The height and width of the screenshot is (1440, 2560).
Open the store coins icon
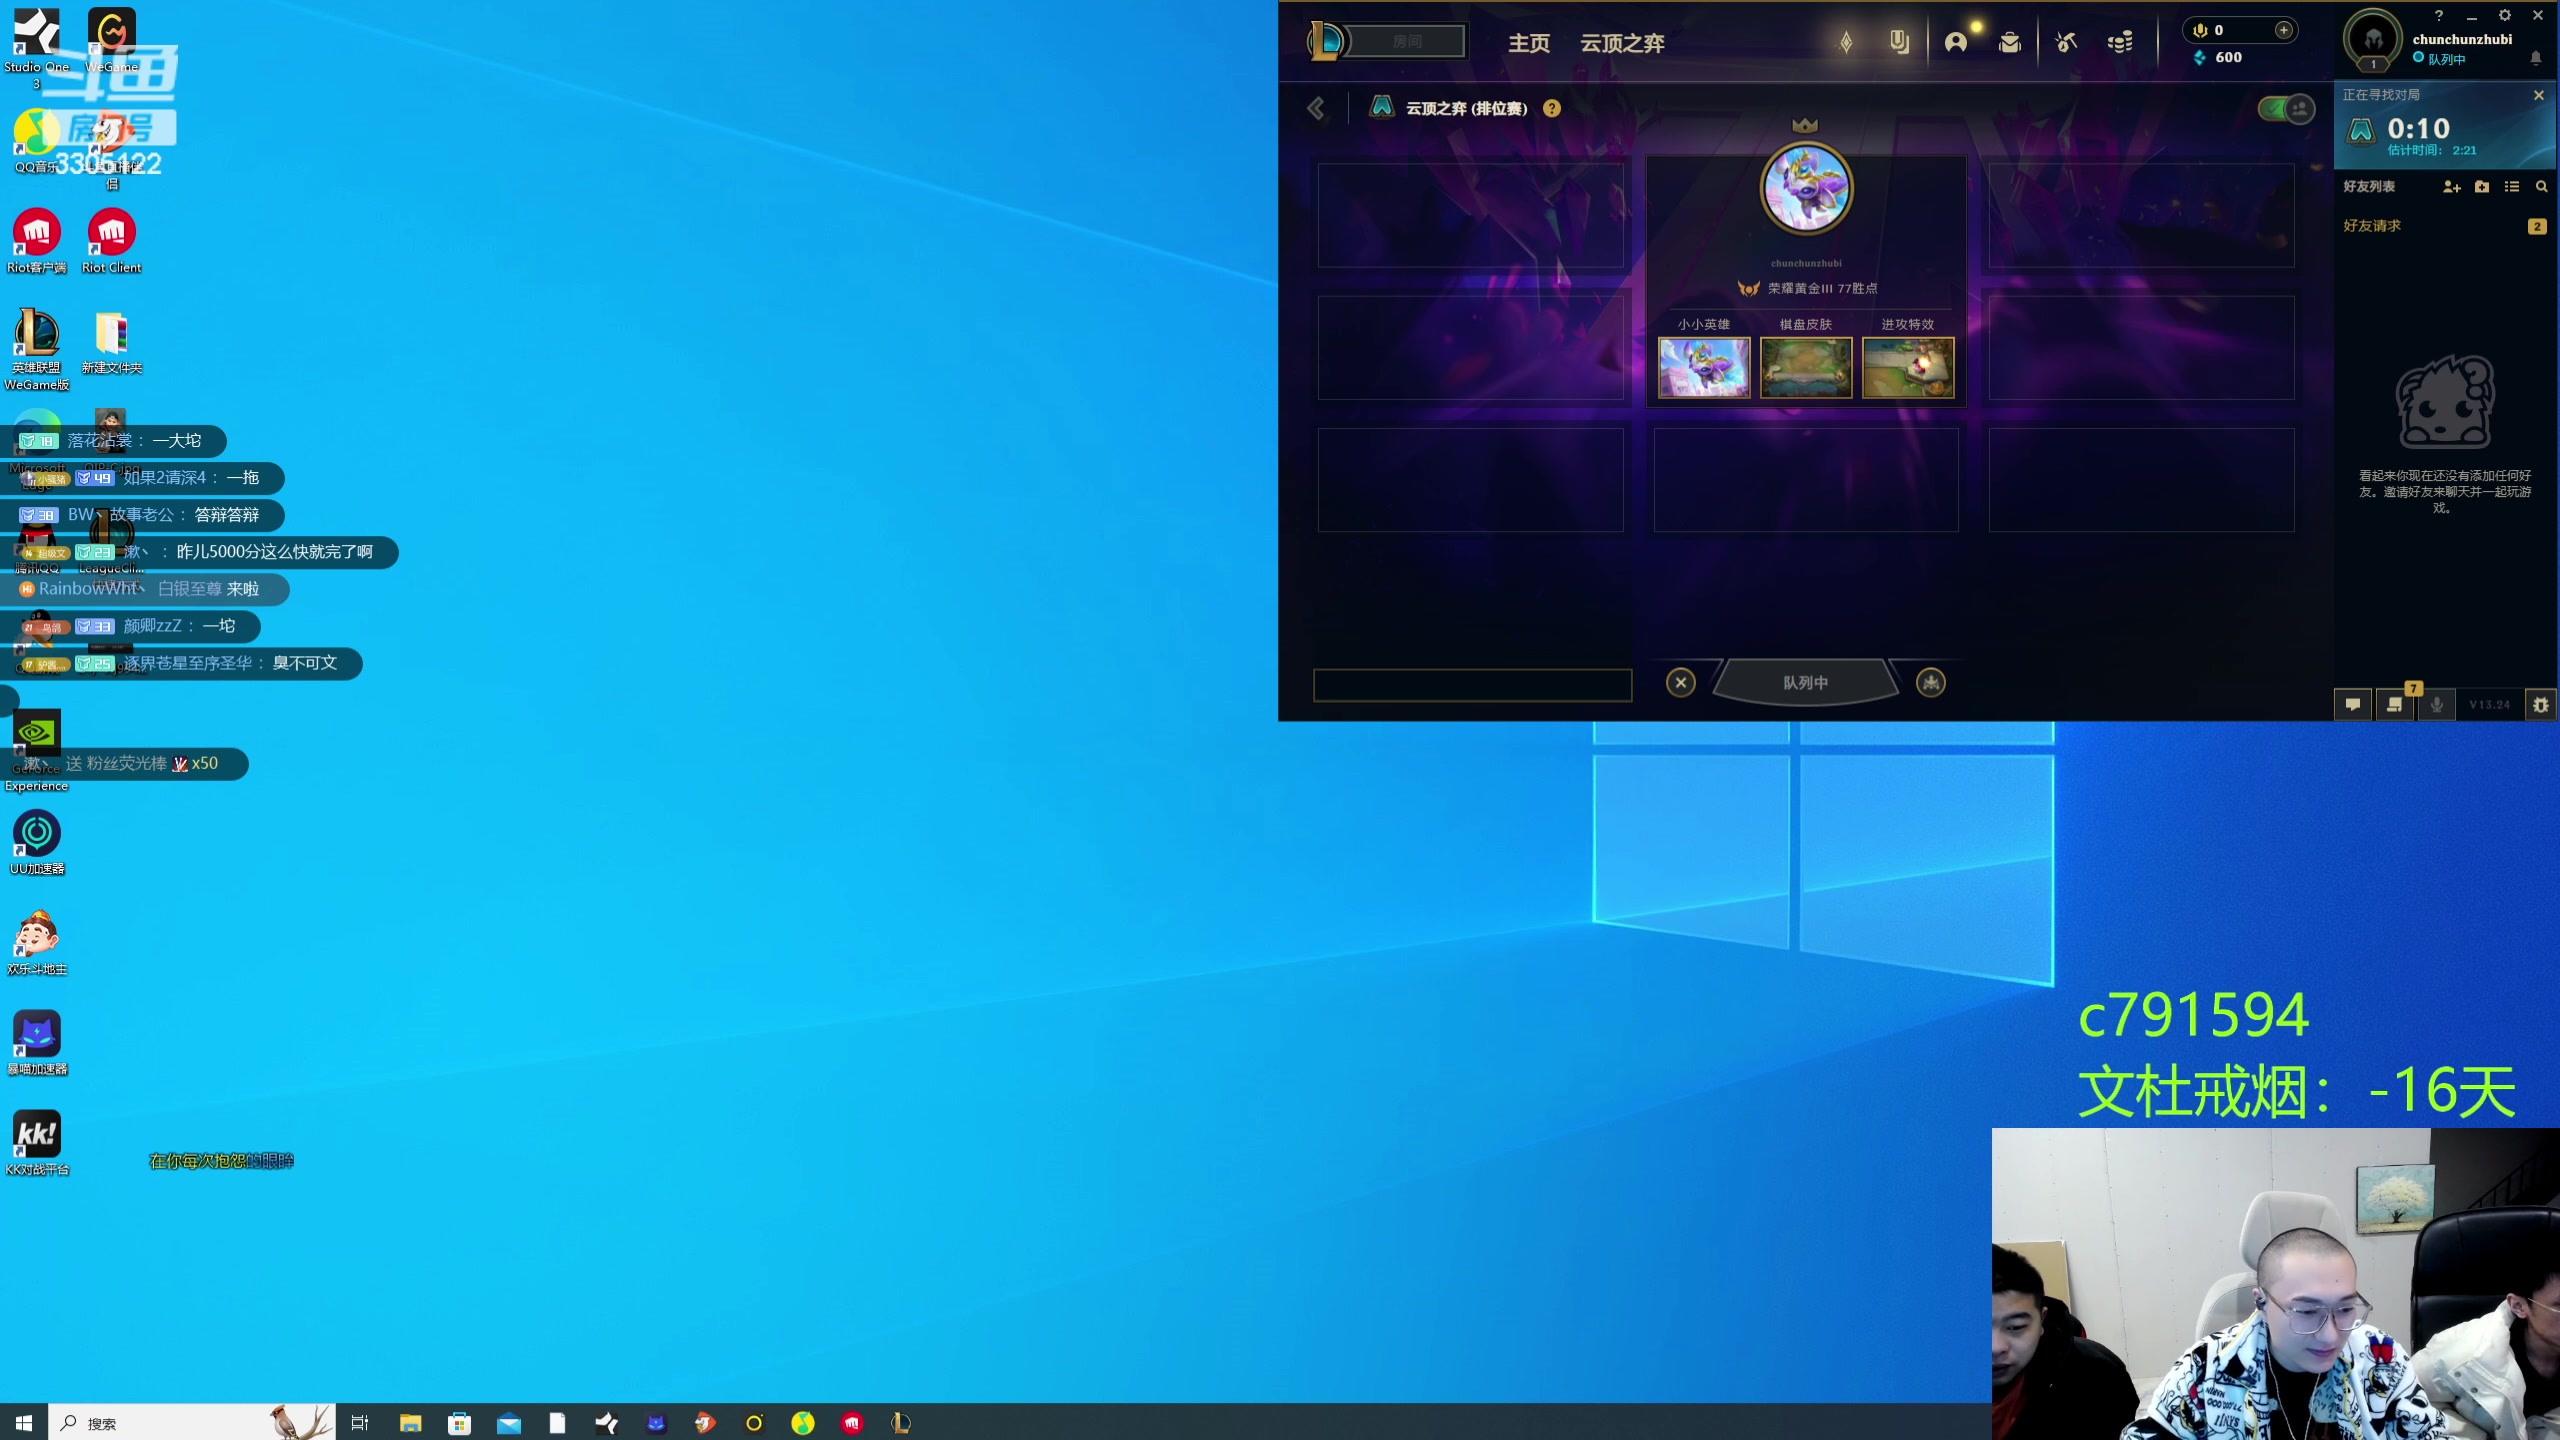point(2120,42)
